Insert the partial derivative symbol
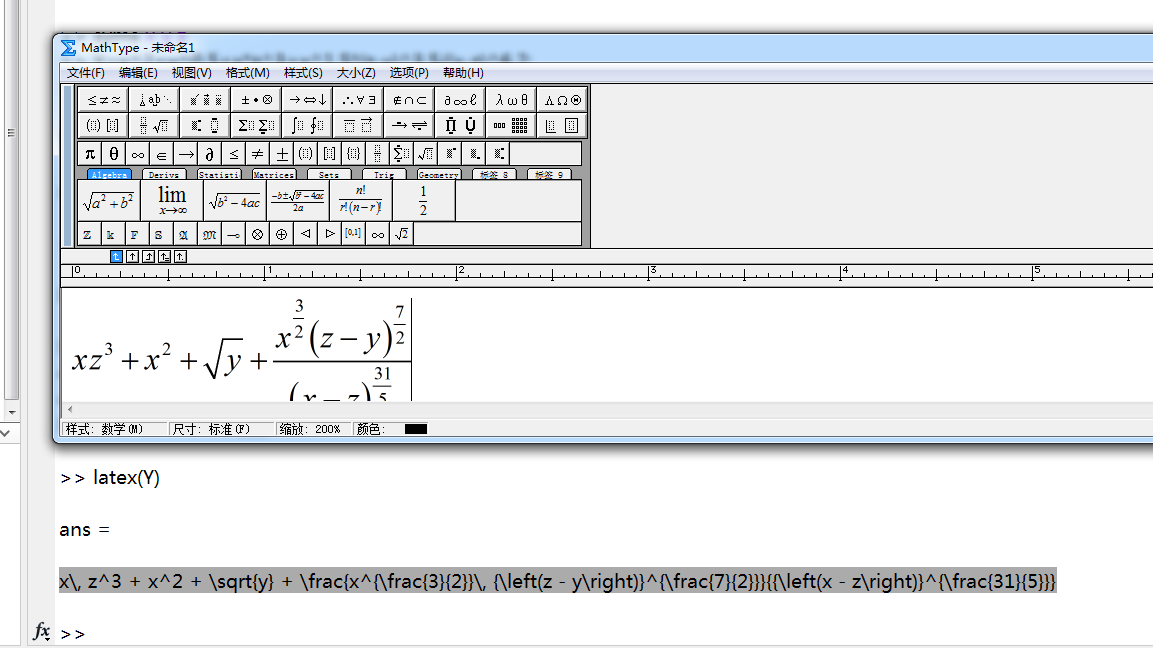This screenshot has width=1153, height=648. tap(212, 153)
